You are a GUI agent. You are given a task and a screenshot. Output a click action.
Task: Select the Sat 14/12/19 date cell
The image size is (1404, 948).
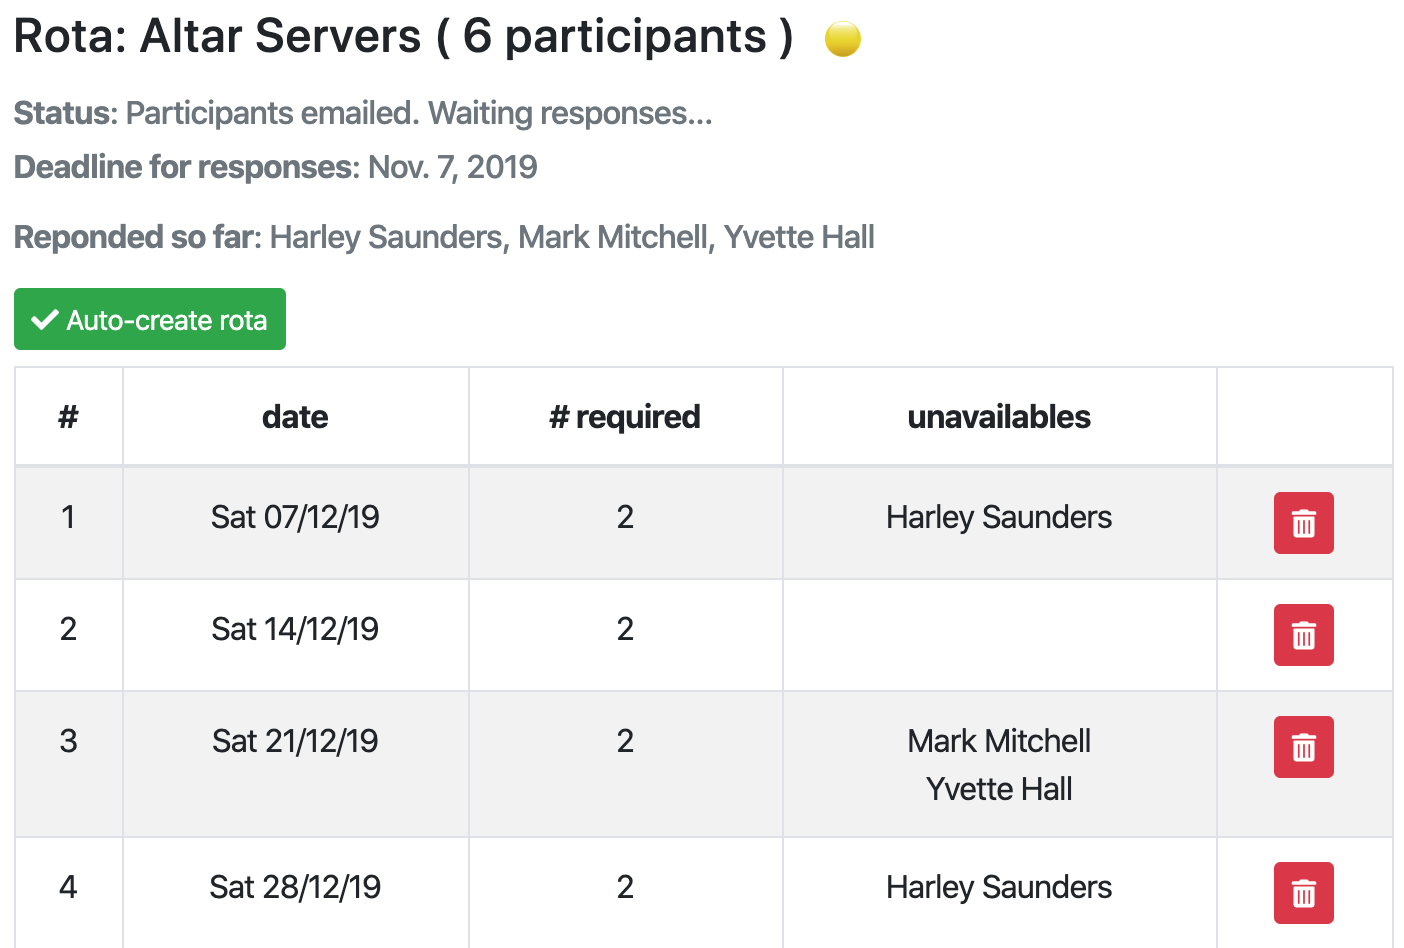(295, 629)
